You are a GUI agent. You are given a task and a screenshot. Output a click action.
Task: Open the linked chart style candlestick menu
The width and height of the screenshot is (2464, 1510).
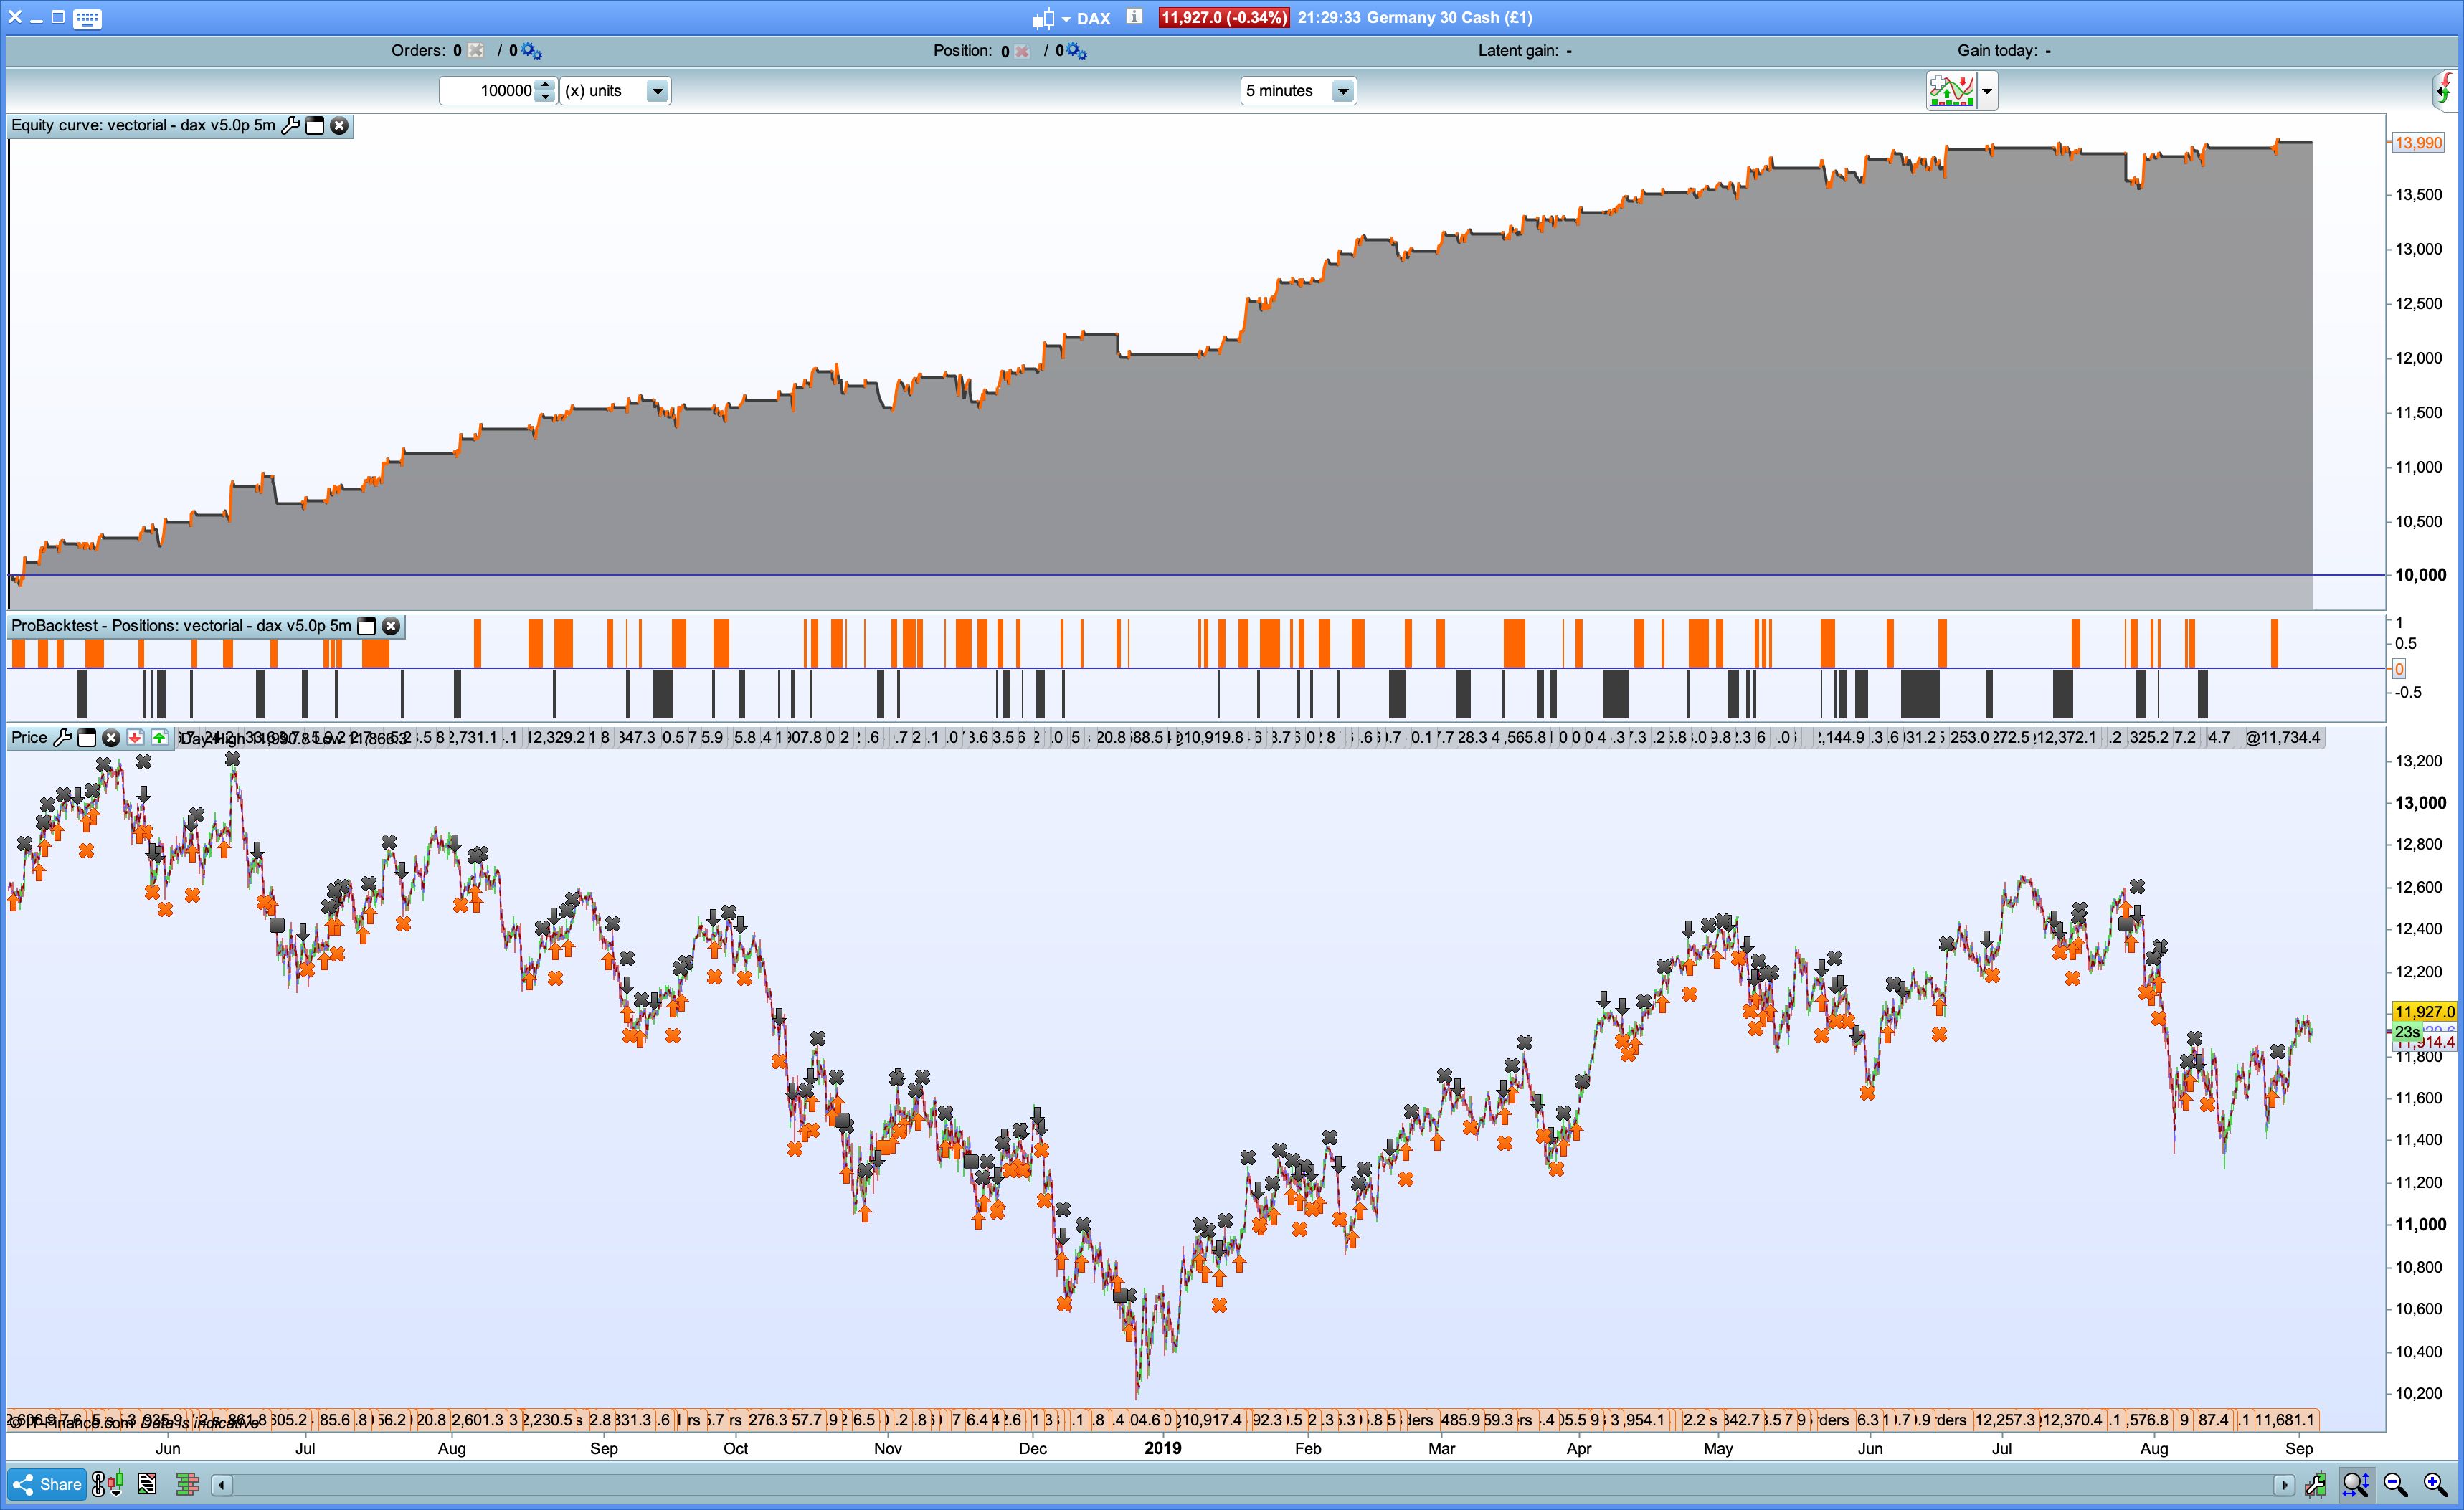coord(107,1484)
